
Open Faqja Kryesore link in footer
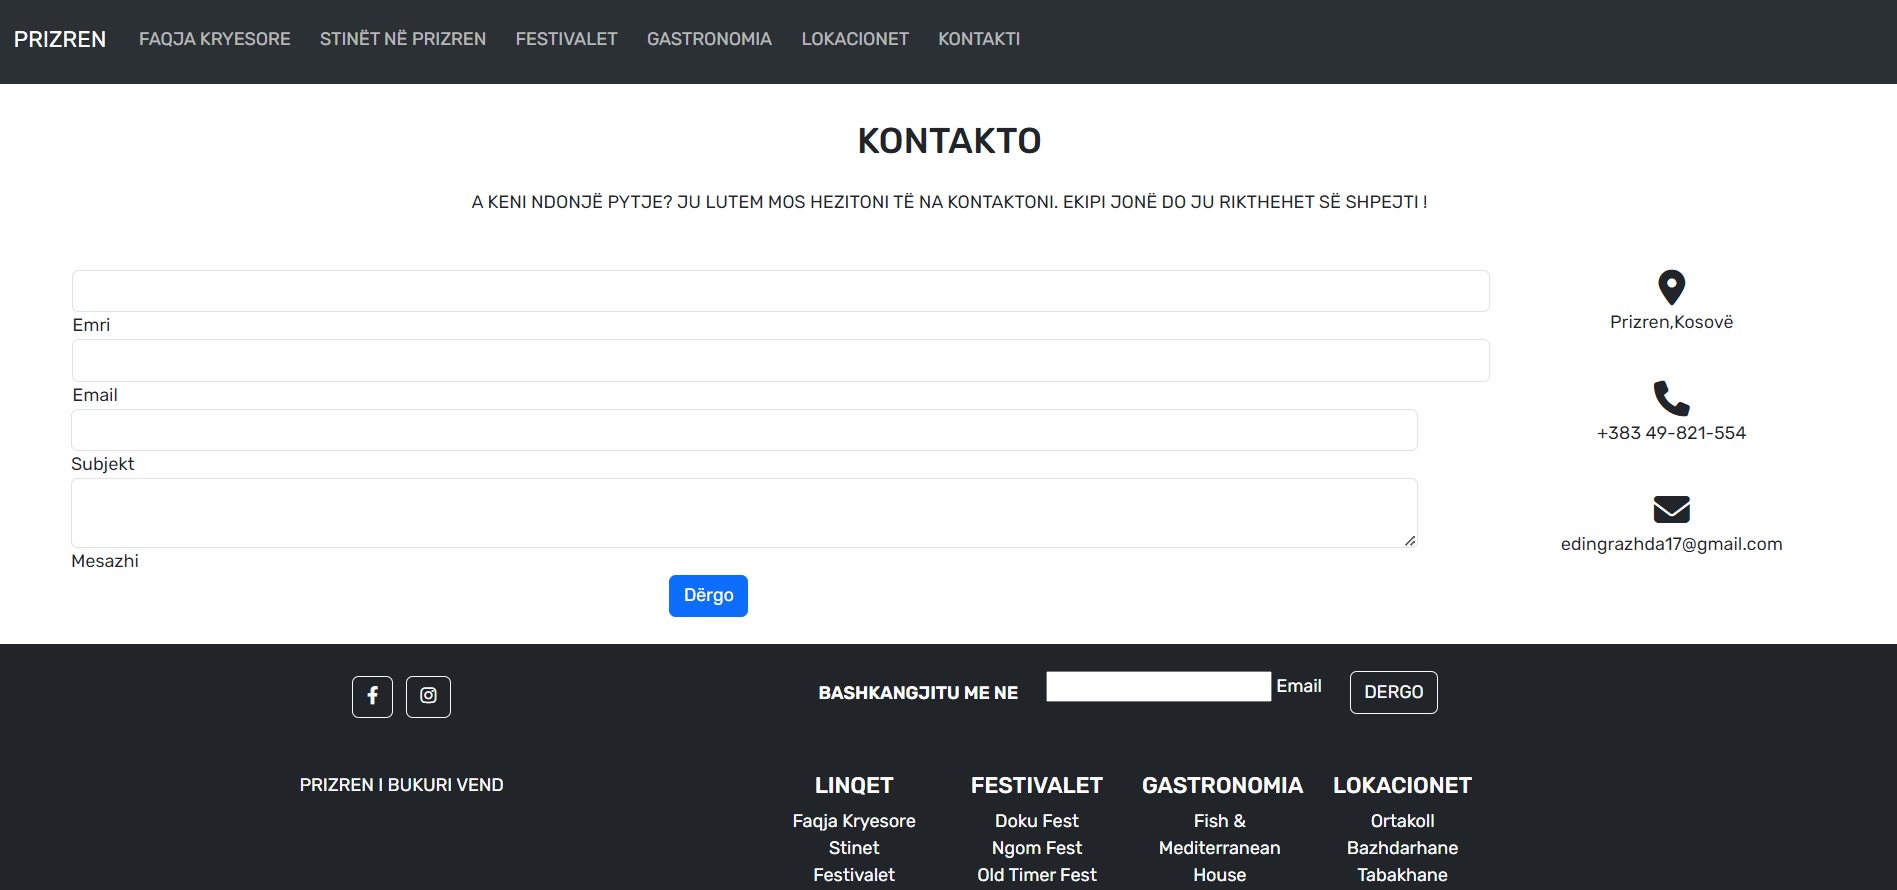pyautogui.click(x=854, y=821)
